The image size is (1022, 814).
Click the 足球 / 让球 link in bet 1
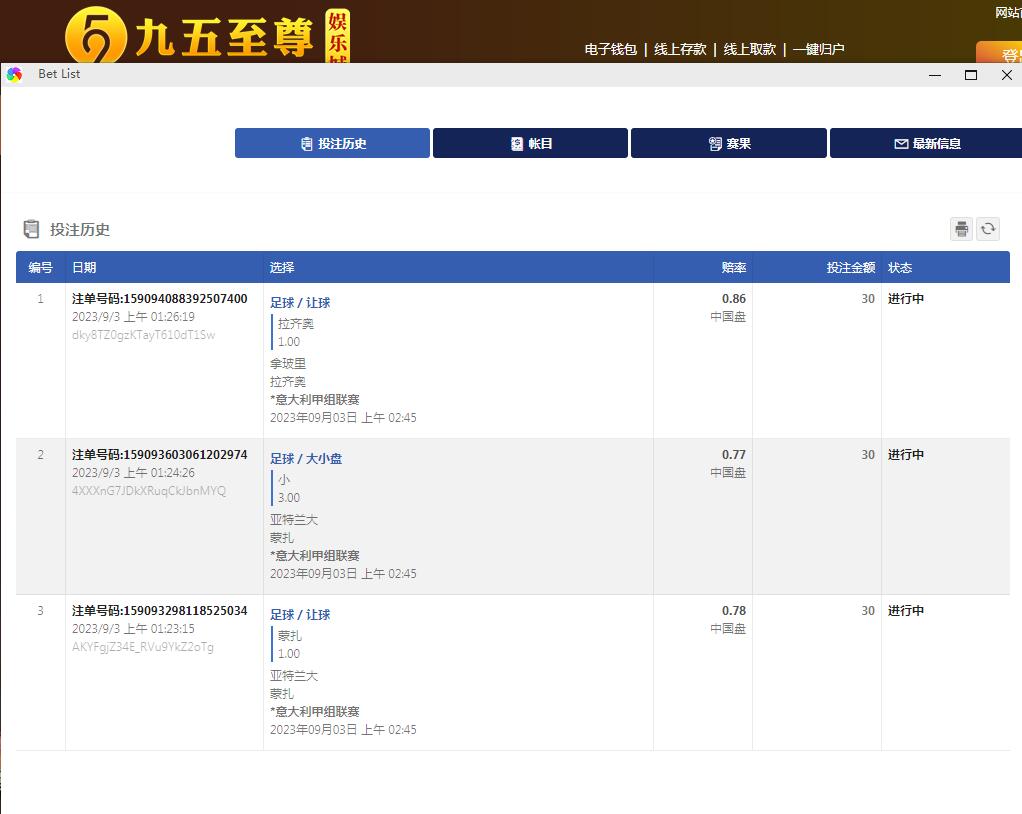(x=300, y=303)
